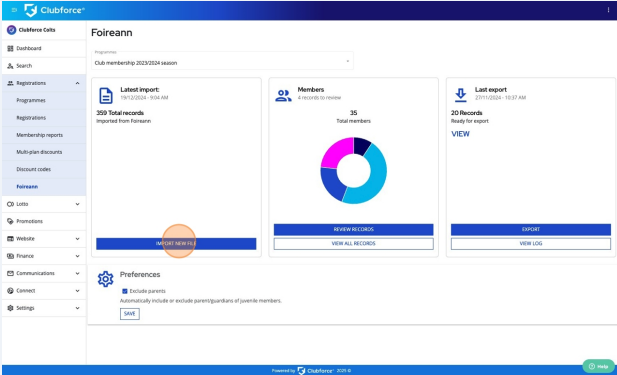Click the View Log button
The width and height of the screenshot is (617, 375).
click(531, 244)
